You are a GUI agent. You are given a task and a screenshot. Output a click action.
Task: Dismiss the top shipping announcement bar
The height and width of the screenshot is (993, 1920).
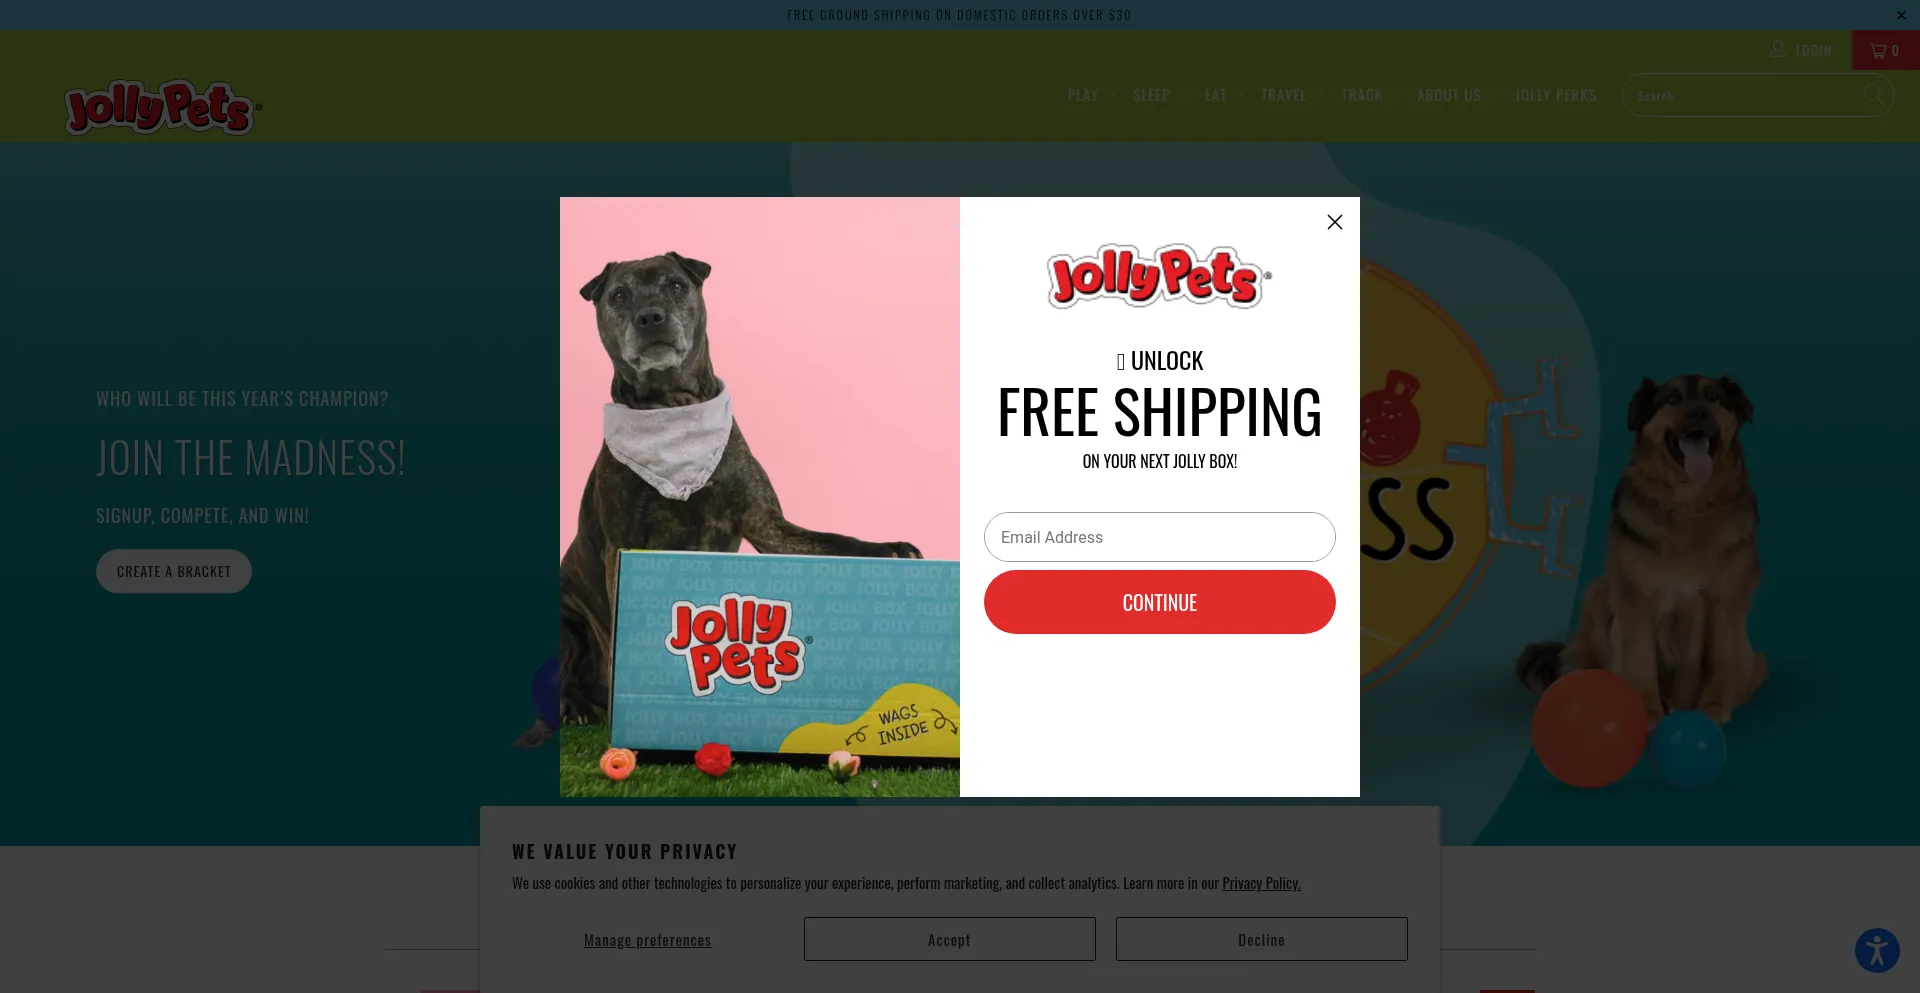point(1901,15)
